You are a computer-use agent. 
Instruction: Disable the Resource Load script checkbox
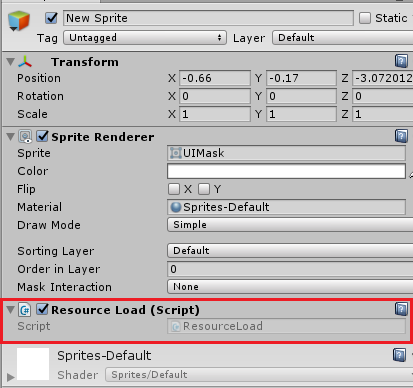tap(43, 309)
